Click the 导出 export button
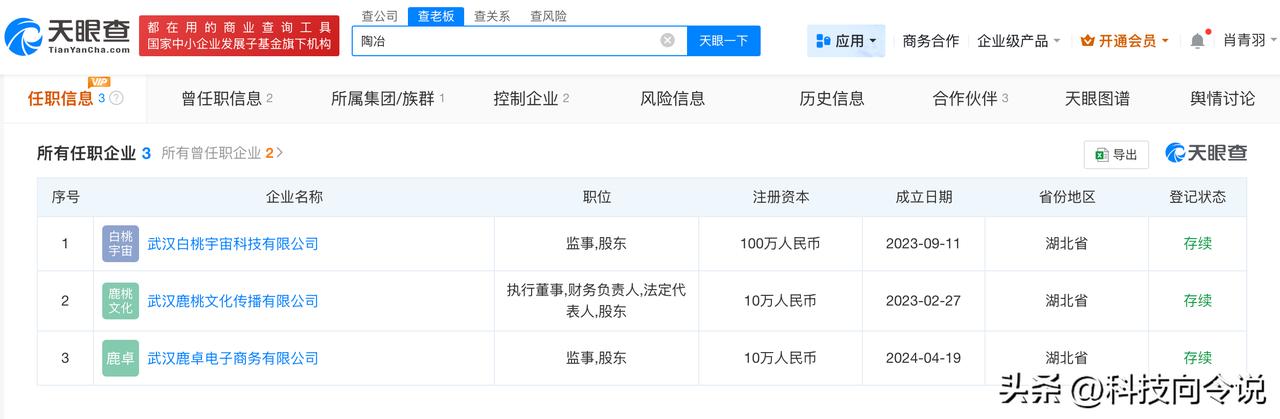This screenshot has height=419, width=1280. point(1116,155)
